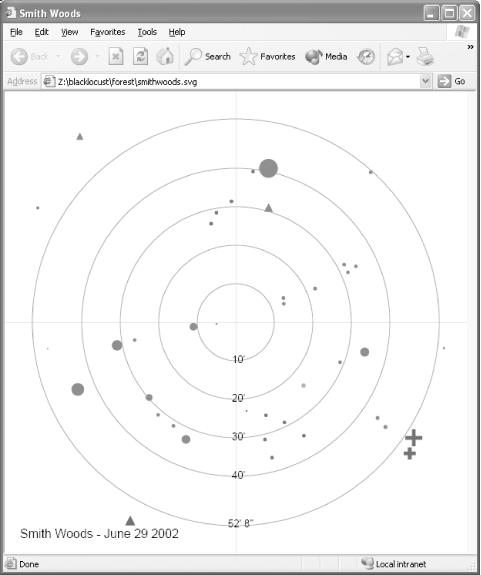This screenshot has width=481, height=575.
Task: Open the Edit menu
Action: coord(41,32)
